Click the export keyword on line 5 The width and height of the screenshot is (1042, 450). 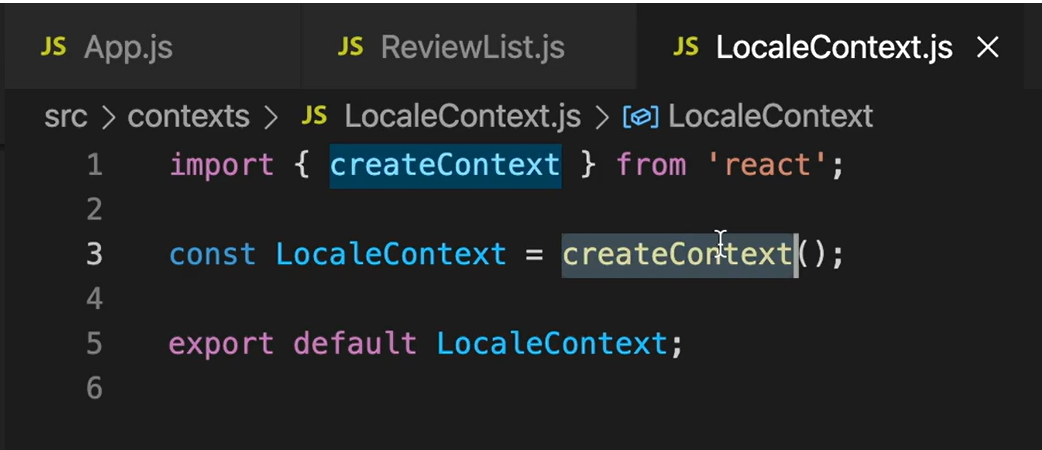click(221, 344)
